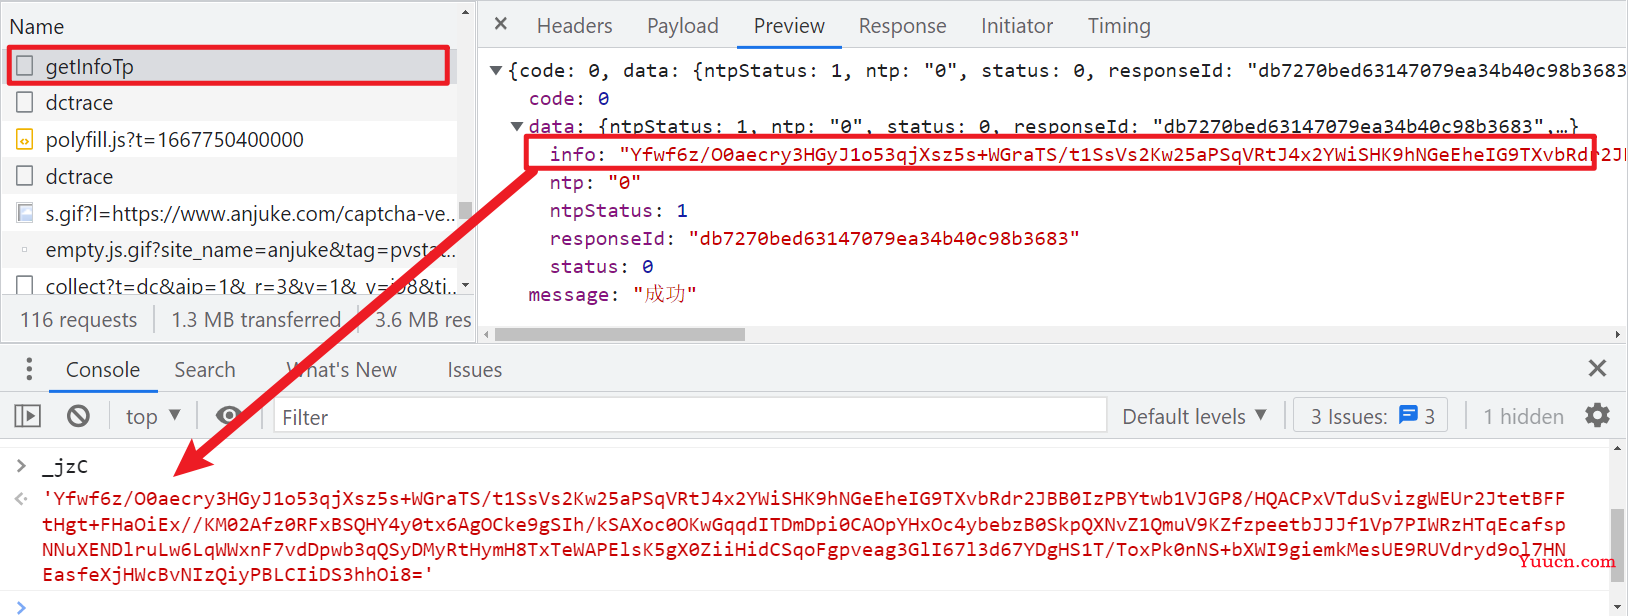Clear the console
Viewport: 1628px width, 616px height.
point(78,416)
